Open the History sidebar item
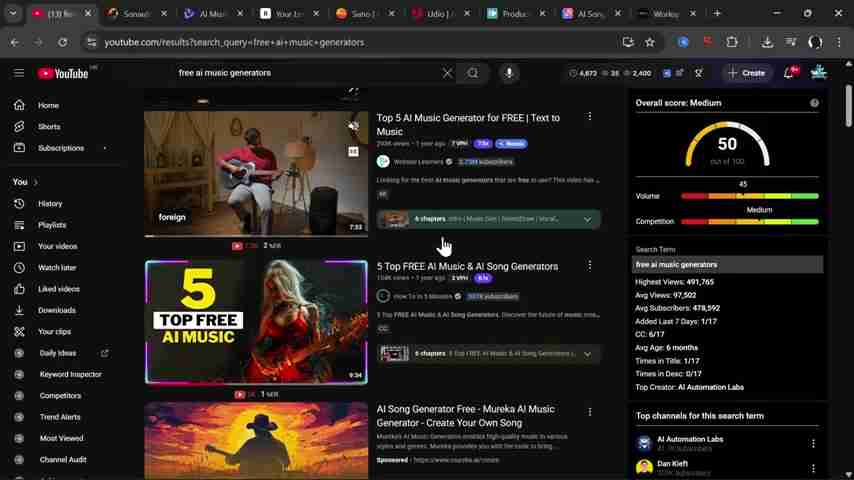 click(50, 204)
